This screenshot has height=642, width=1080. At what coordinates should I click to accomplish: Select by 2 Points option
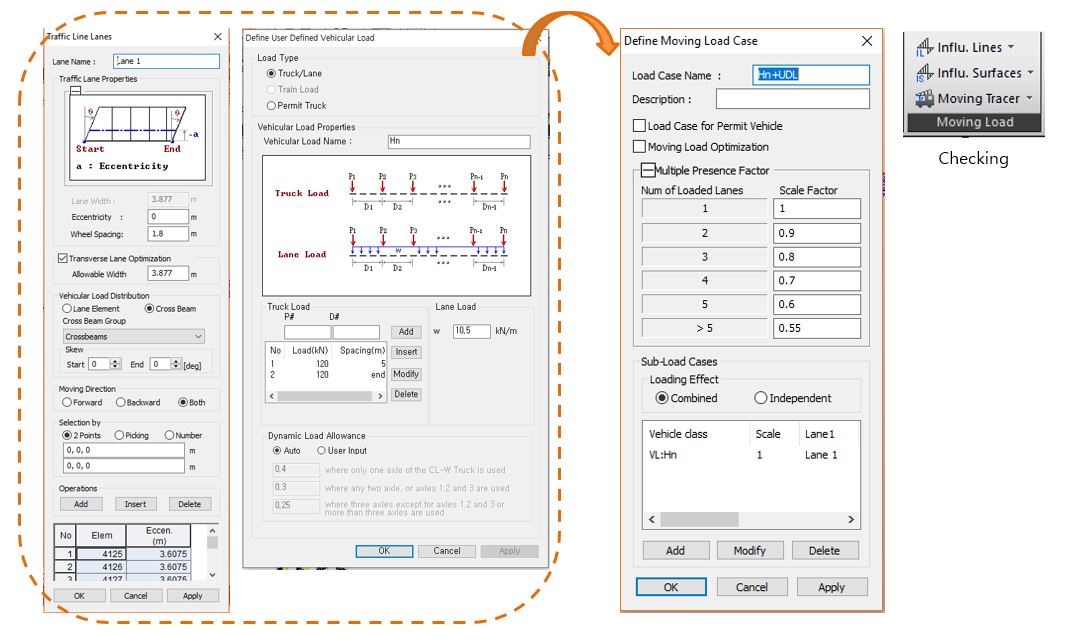pyautogui.click(x=67, y=435)
